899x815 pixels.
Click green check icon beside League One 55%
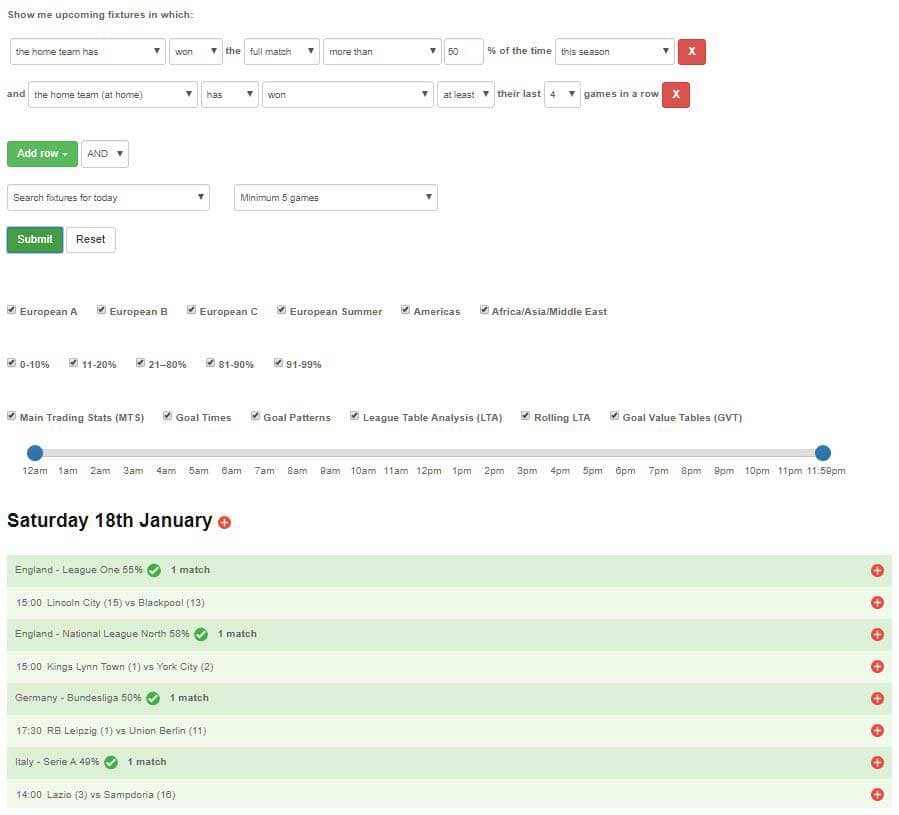tap(154, 570)
